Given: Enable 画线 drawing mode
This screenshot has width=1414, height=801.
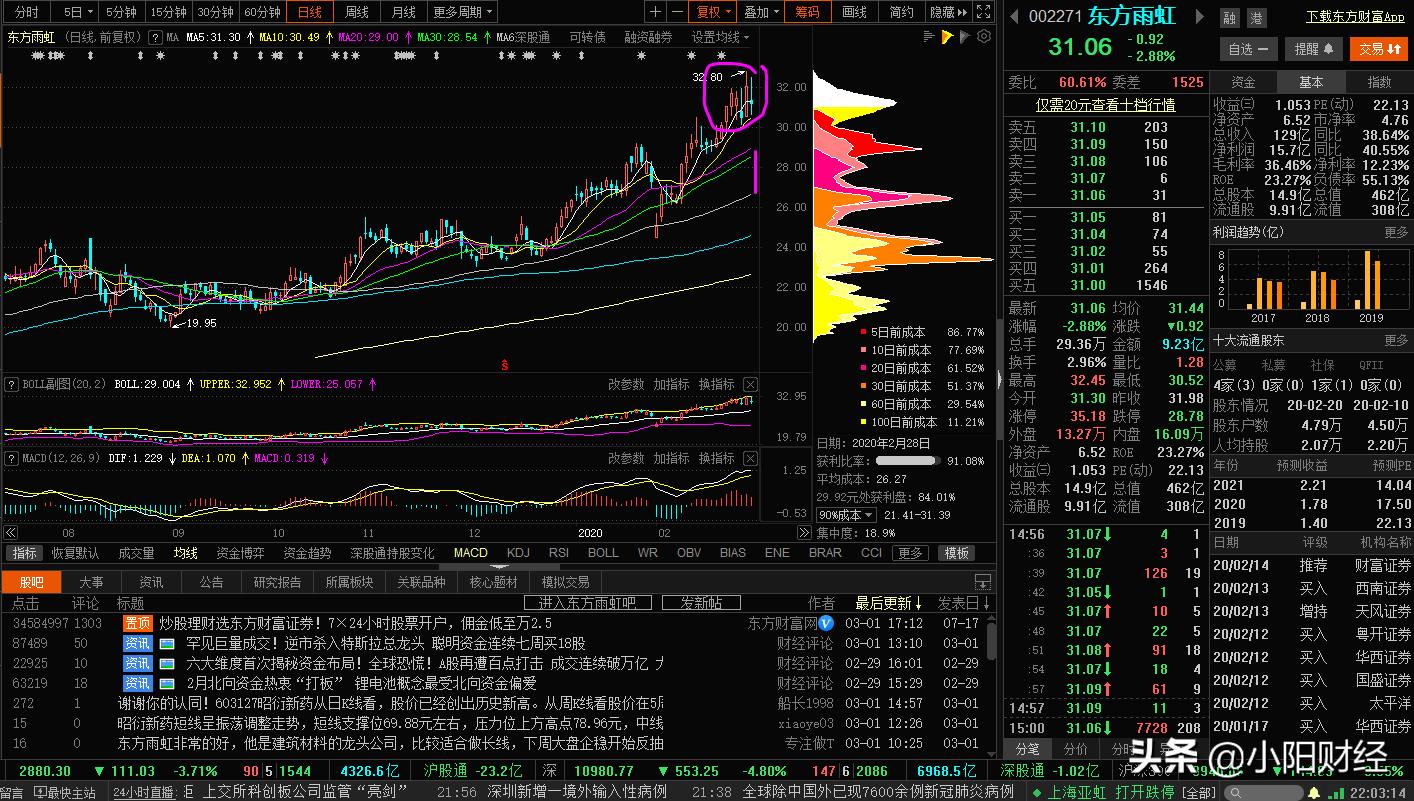Looking at the screenshot, I should [x=854, y=12].
